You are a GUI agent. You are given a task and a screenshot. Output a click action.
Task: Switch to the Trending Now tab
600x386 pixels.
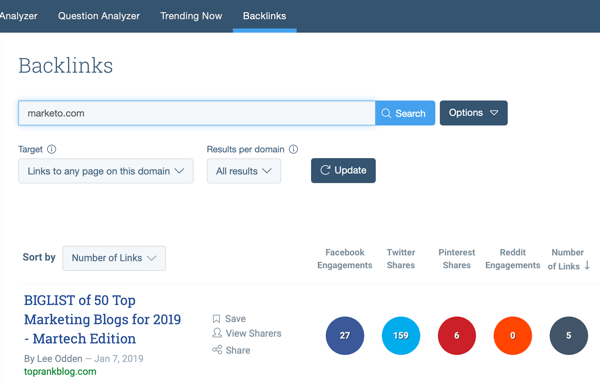(191, 16)
